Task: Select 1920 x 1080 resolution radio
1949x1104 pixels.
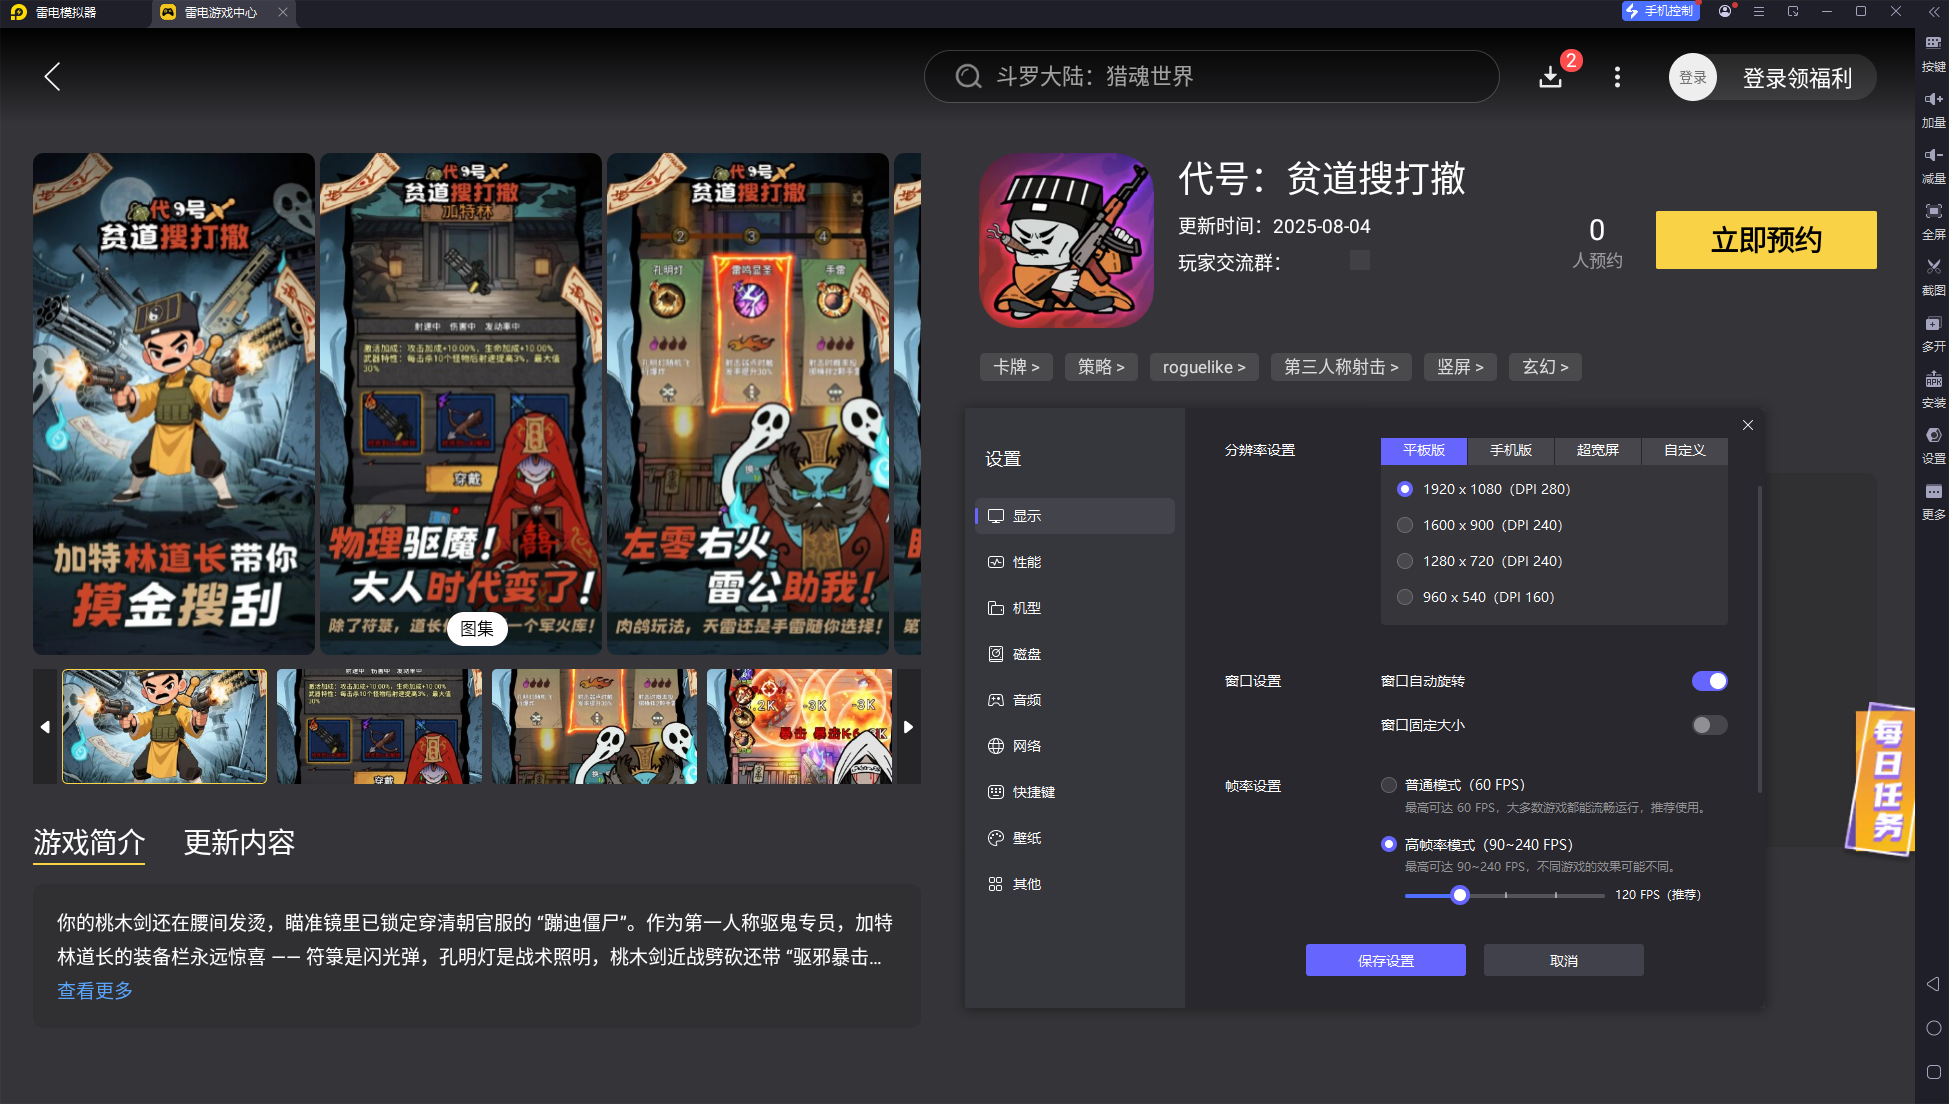Action: pyautogui.click(x=1405, y=489)
